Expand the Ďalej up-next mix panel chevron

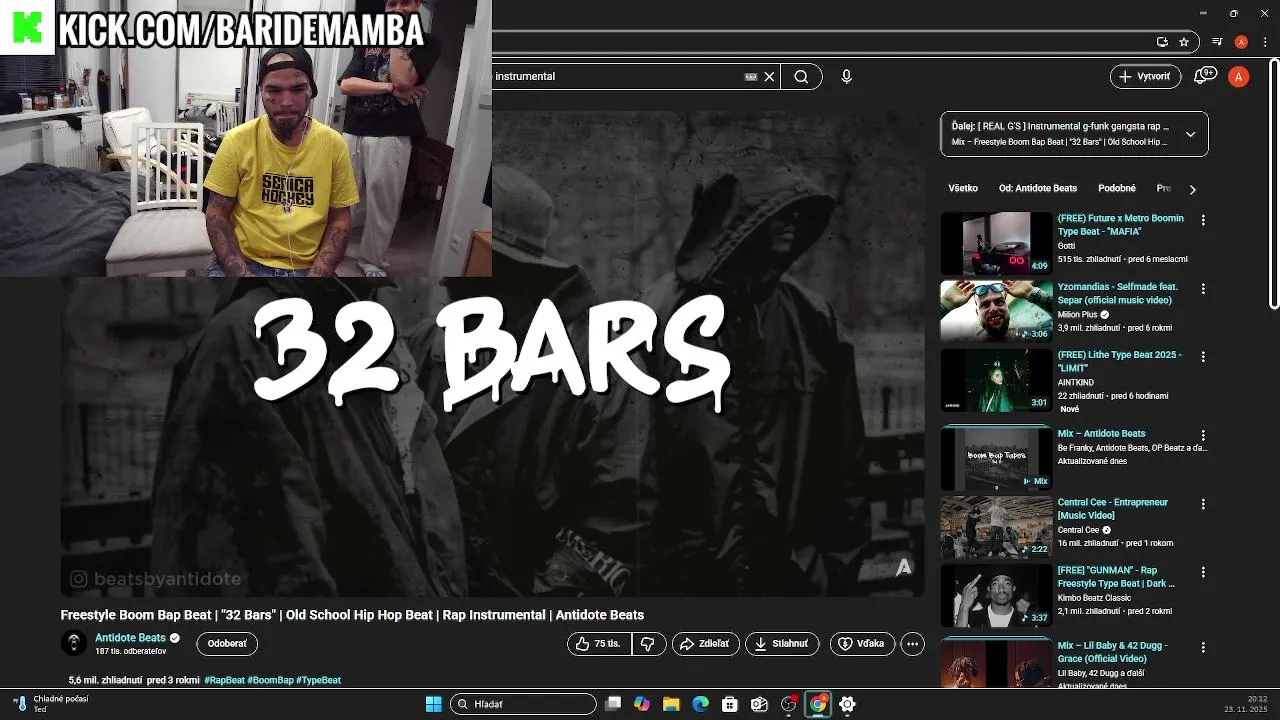pyautogui.click(x=1190, y=134)
